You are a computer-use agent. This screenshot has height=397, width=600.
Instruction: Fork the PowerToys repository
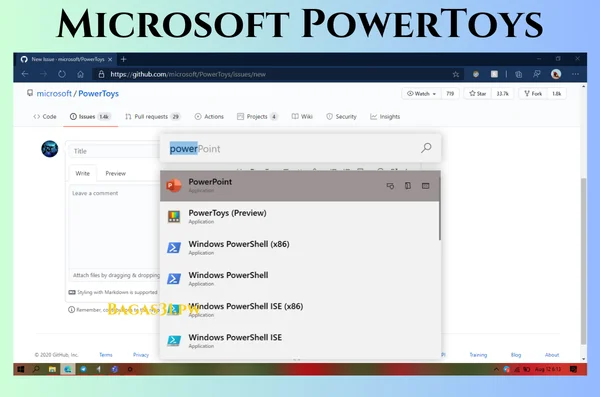point(533,93)
